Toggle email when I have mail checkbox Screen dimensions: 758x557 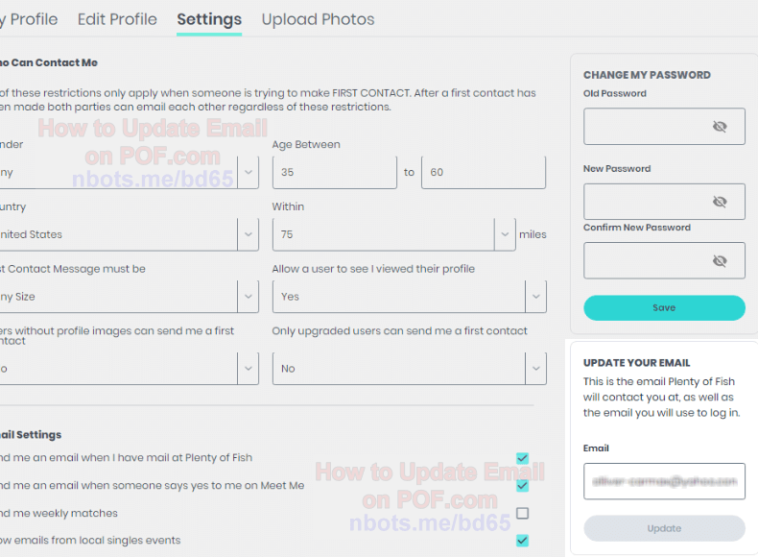[522, 458]
